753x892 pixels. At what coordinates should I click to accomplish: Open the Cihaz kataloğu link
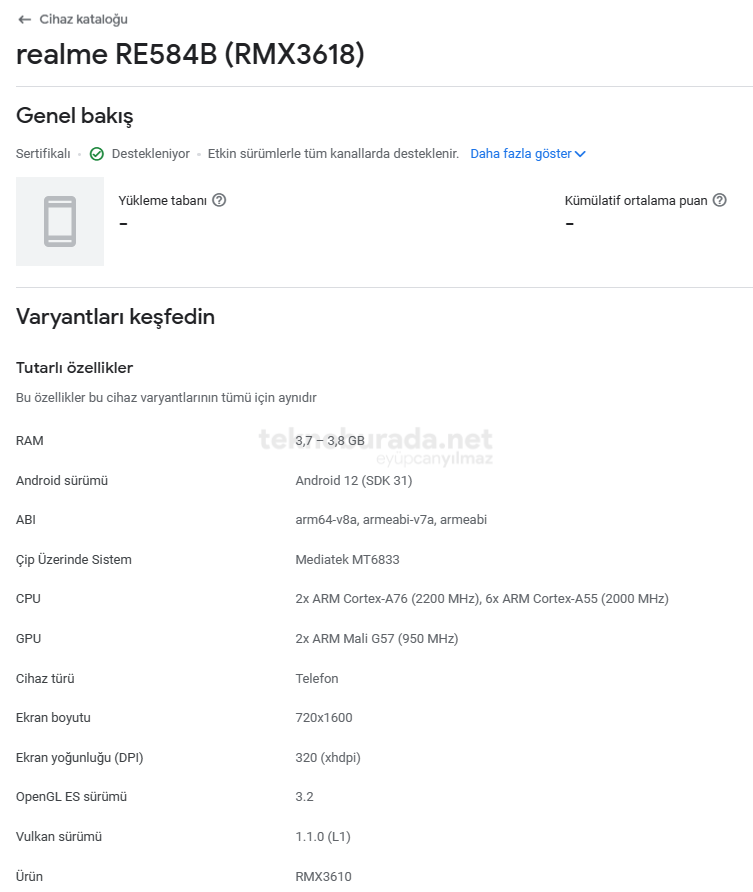pos(83,19)
